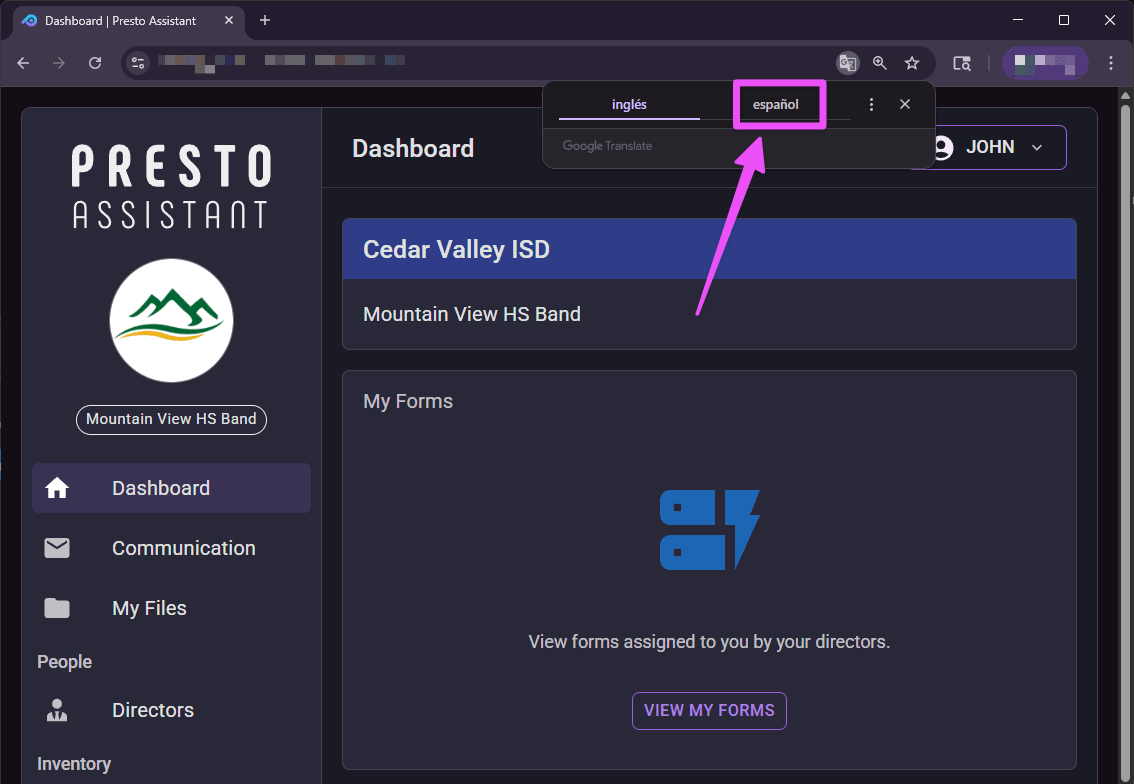1134x784 pixels.
Task: Minimize the browser window
Action: pos(1018,20)
